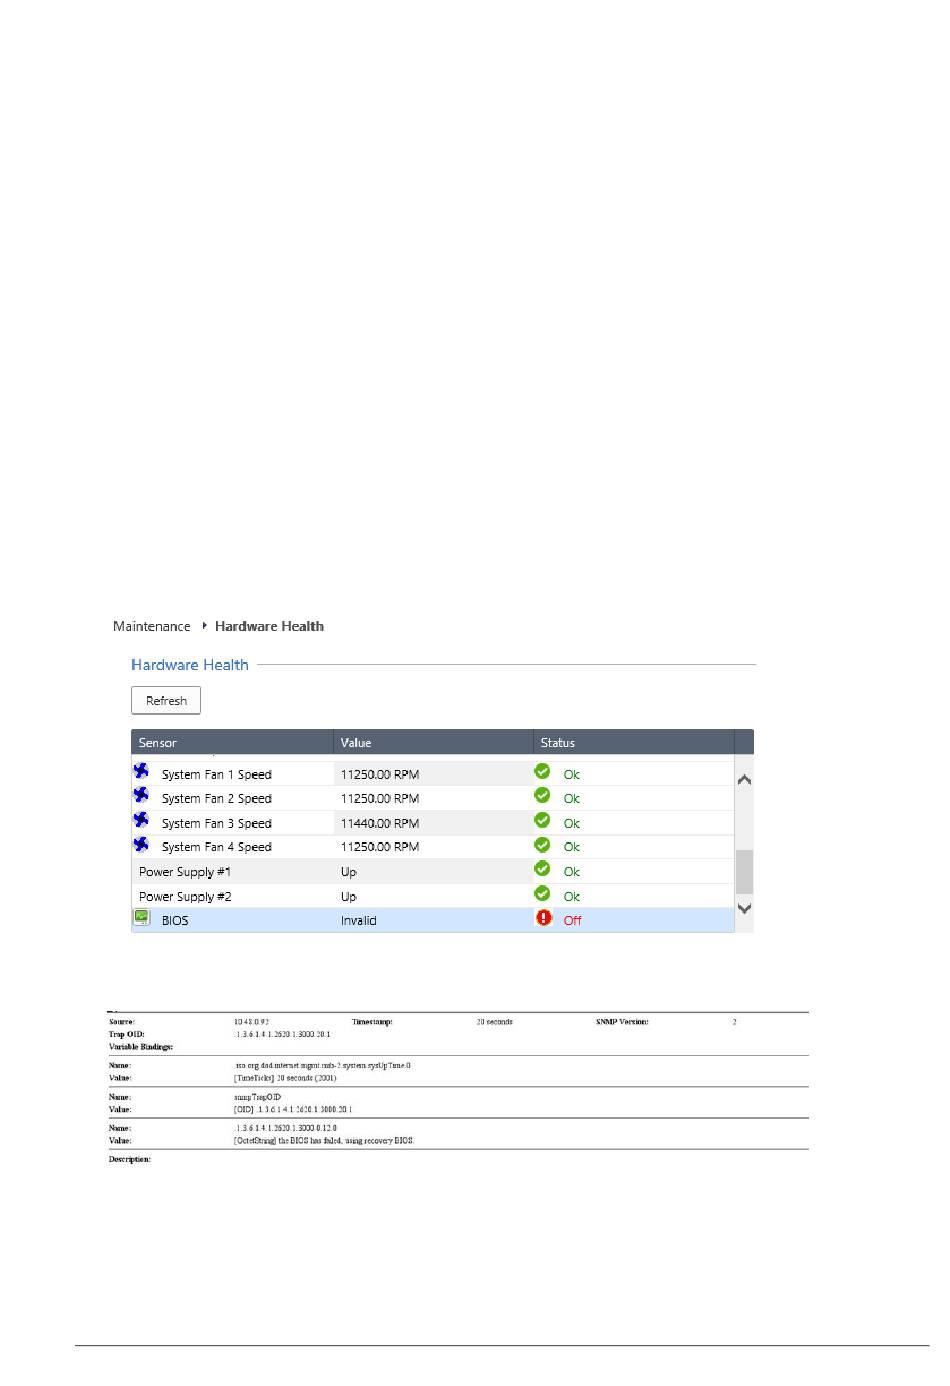Image resolution: width=950 pixels, height=1386 pixels.
Task: Open the Maintenance breadcrumb link
Action: point(152,626)
